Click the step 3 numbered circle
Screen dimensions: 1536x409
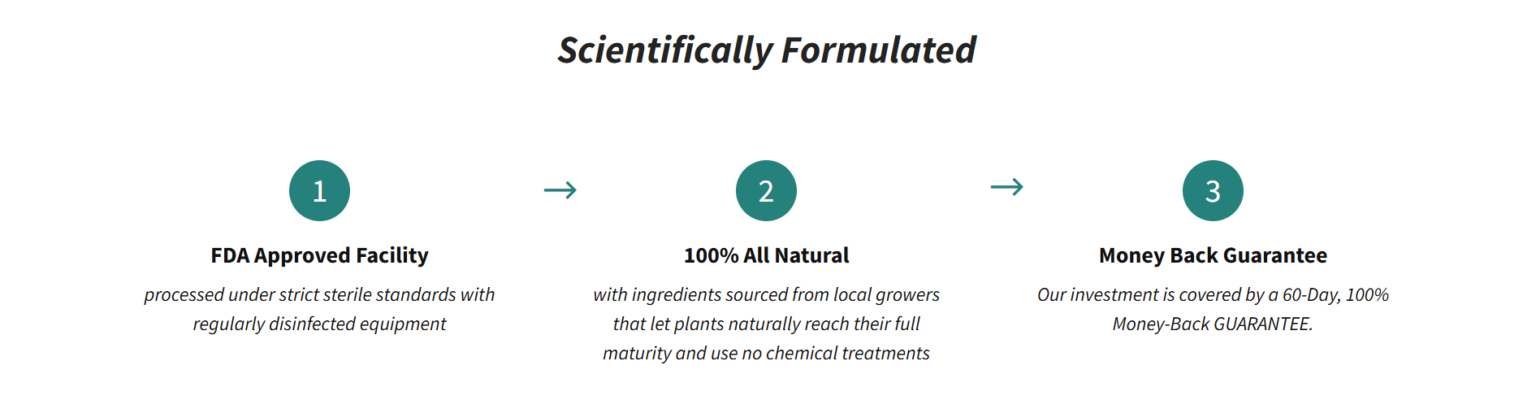tap(1212, 190)
